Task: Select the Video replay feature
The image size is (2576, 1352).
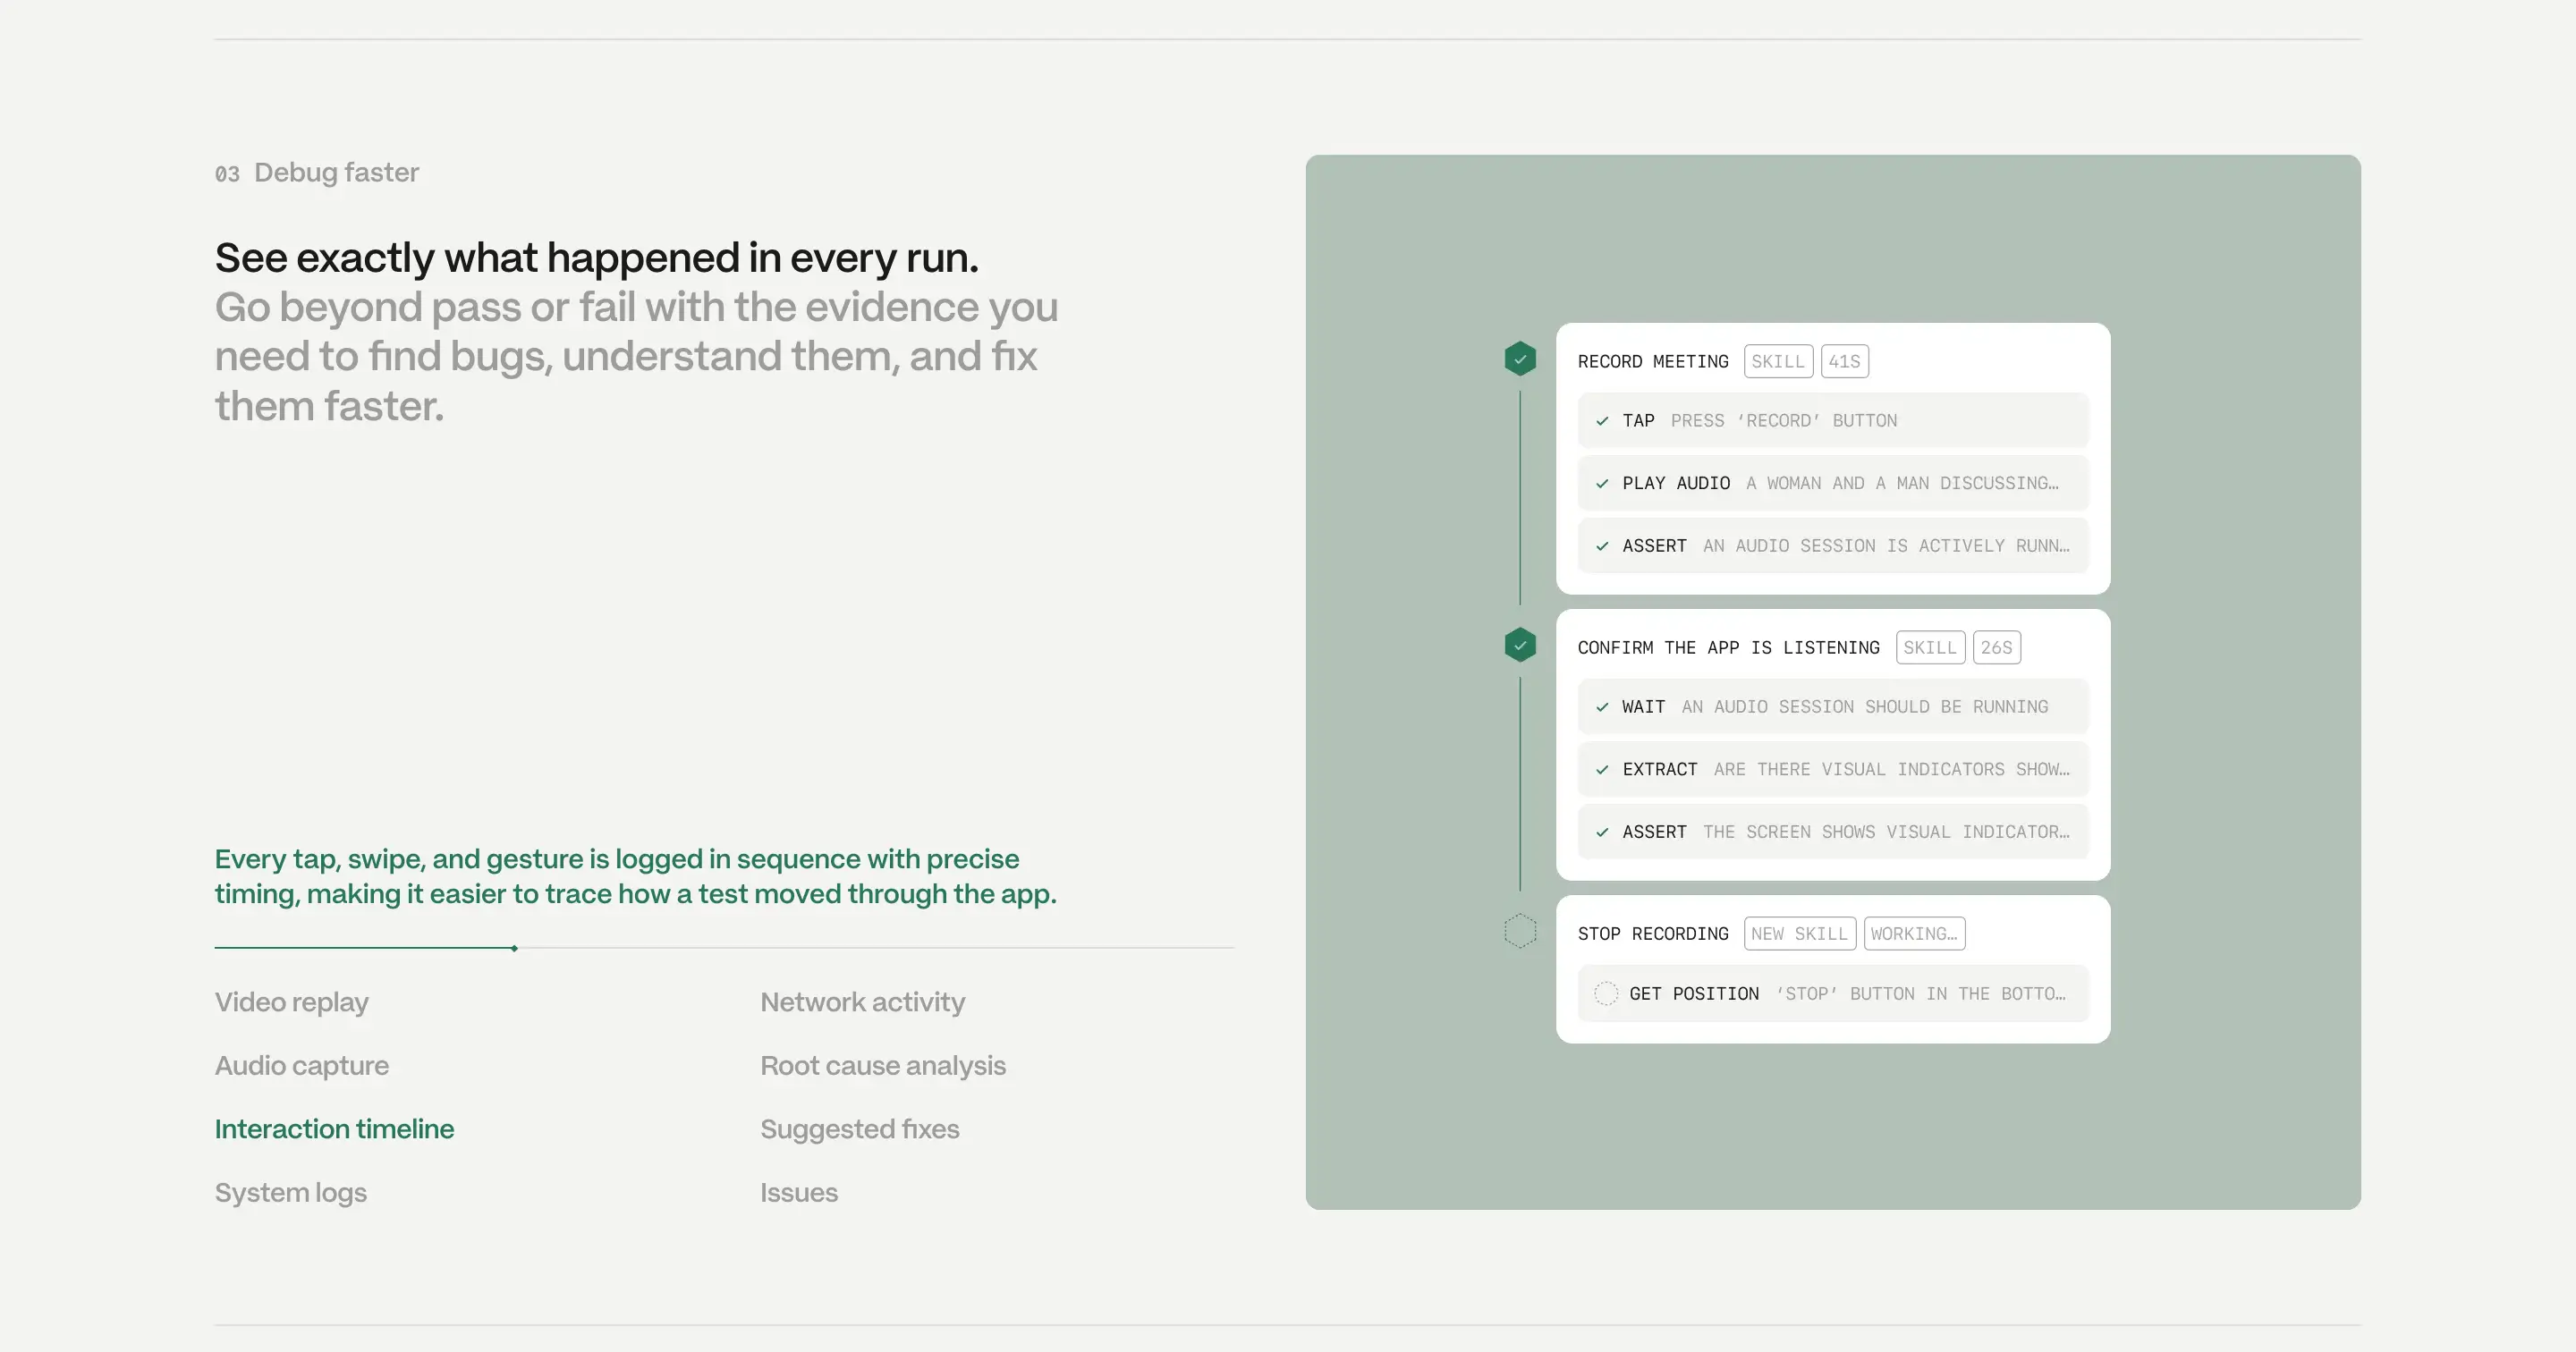Action: point(291,1002)
